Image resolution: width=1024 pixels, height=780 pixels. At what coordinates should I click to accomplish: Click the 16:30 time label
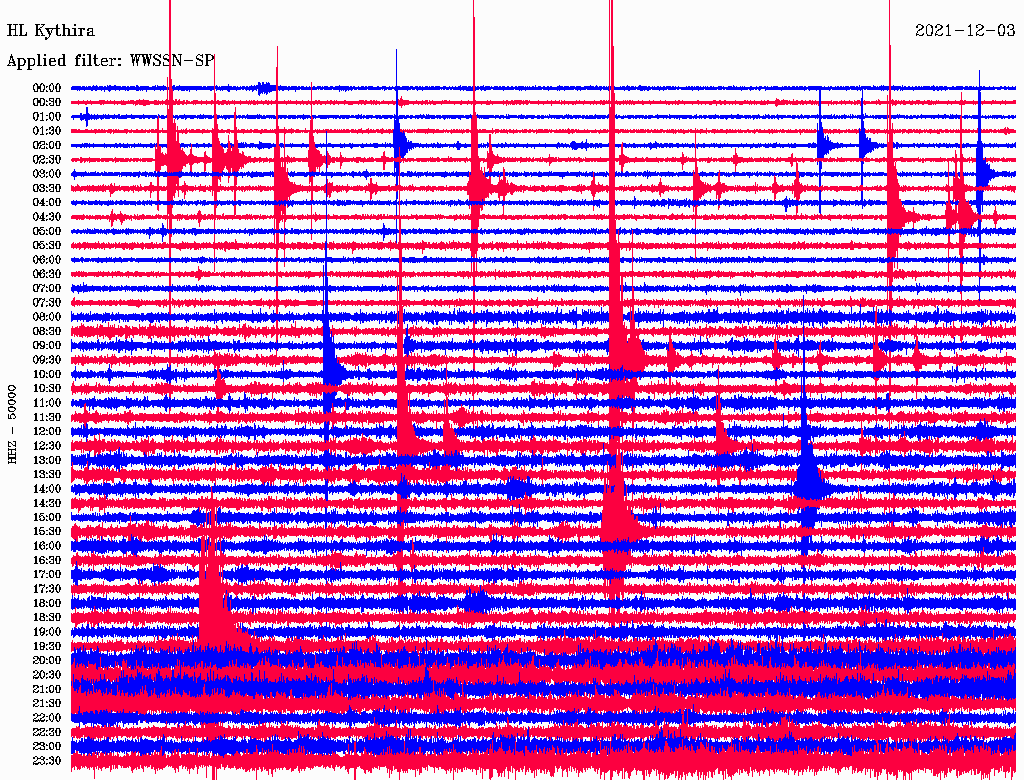(47, 560)
